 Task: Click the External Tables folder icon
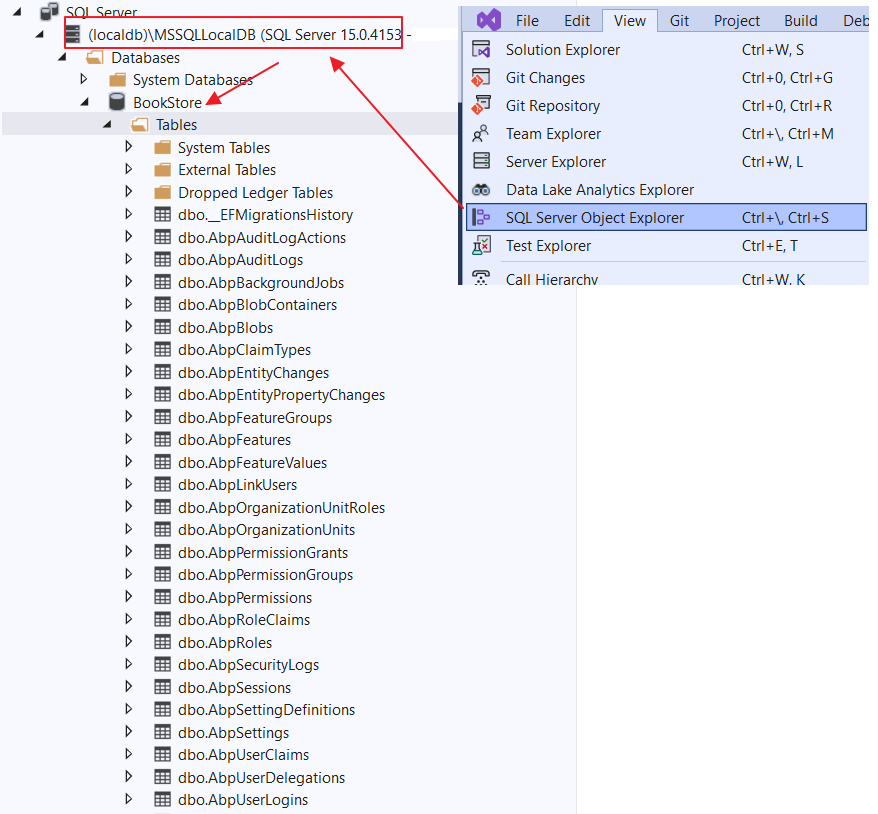(162, 170)
